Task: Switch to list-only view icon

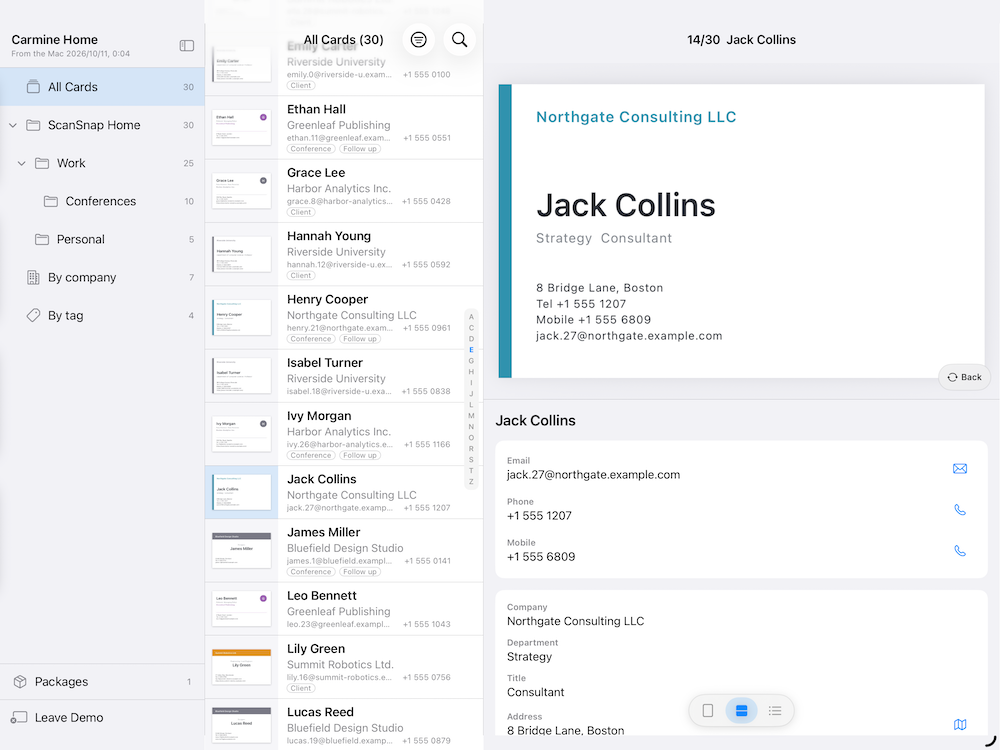Action: (775, 710)
